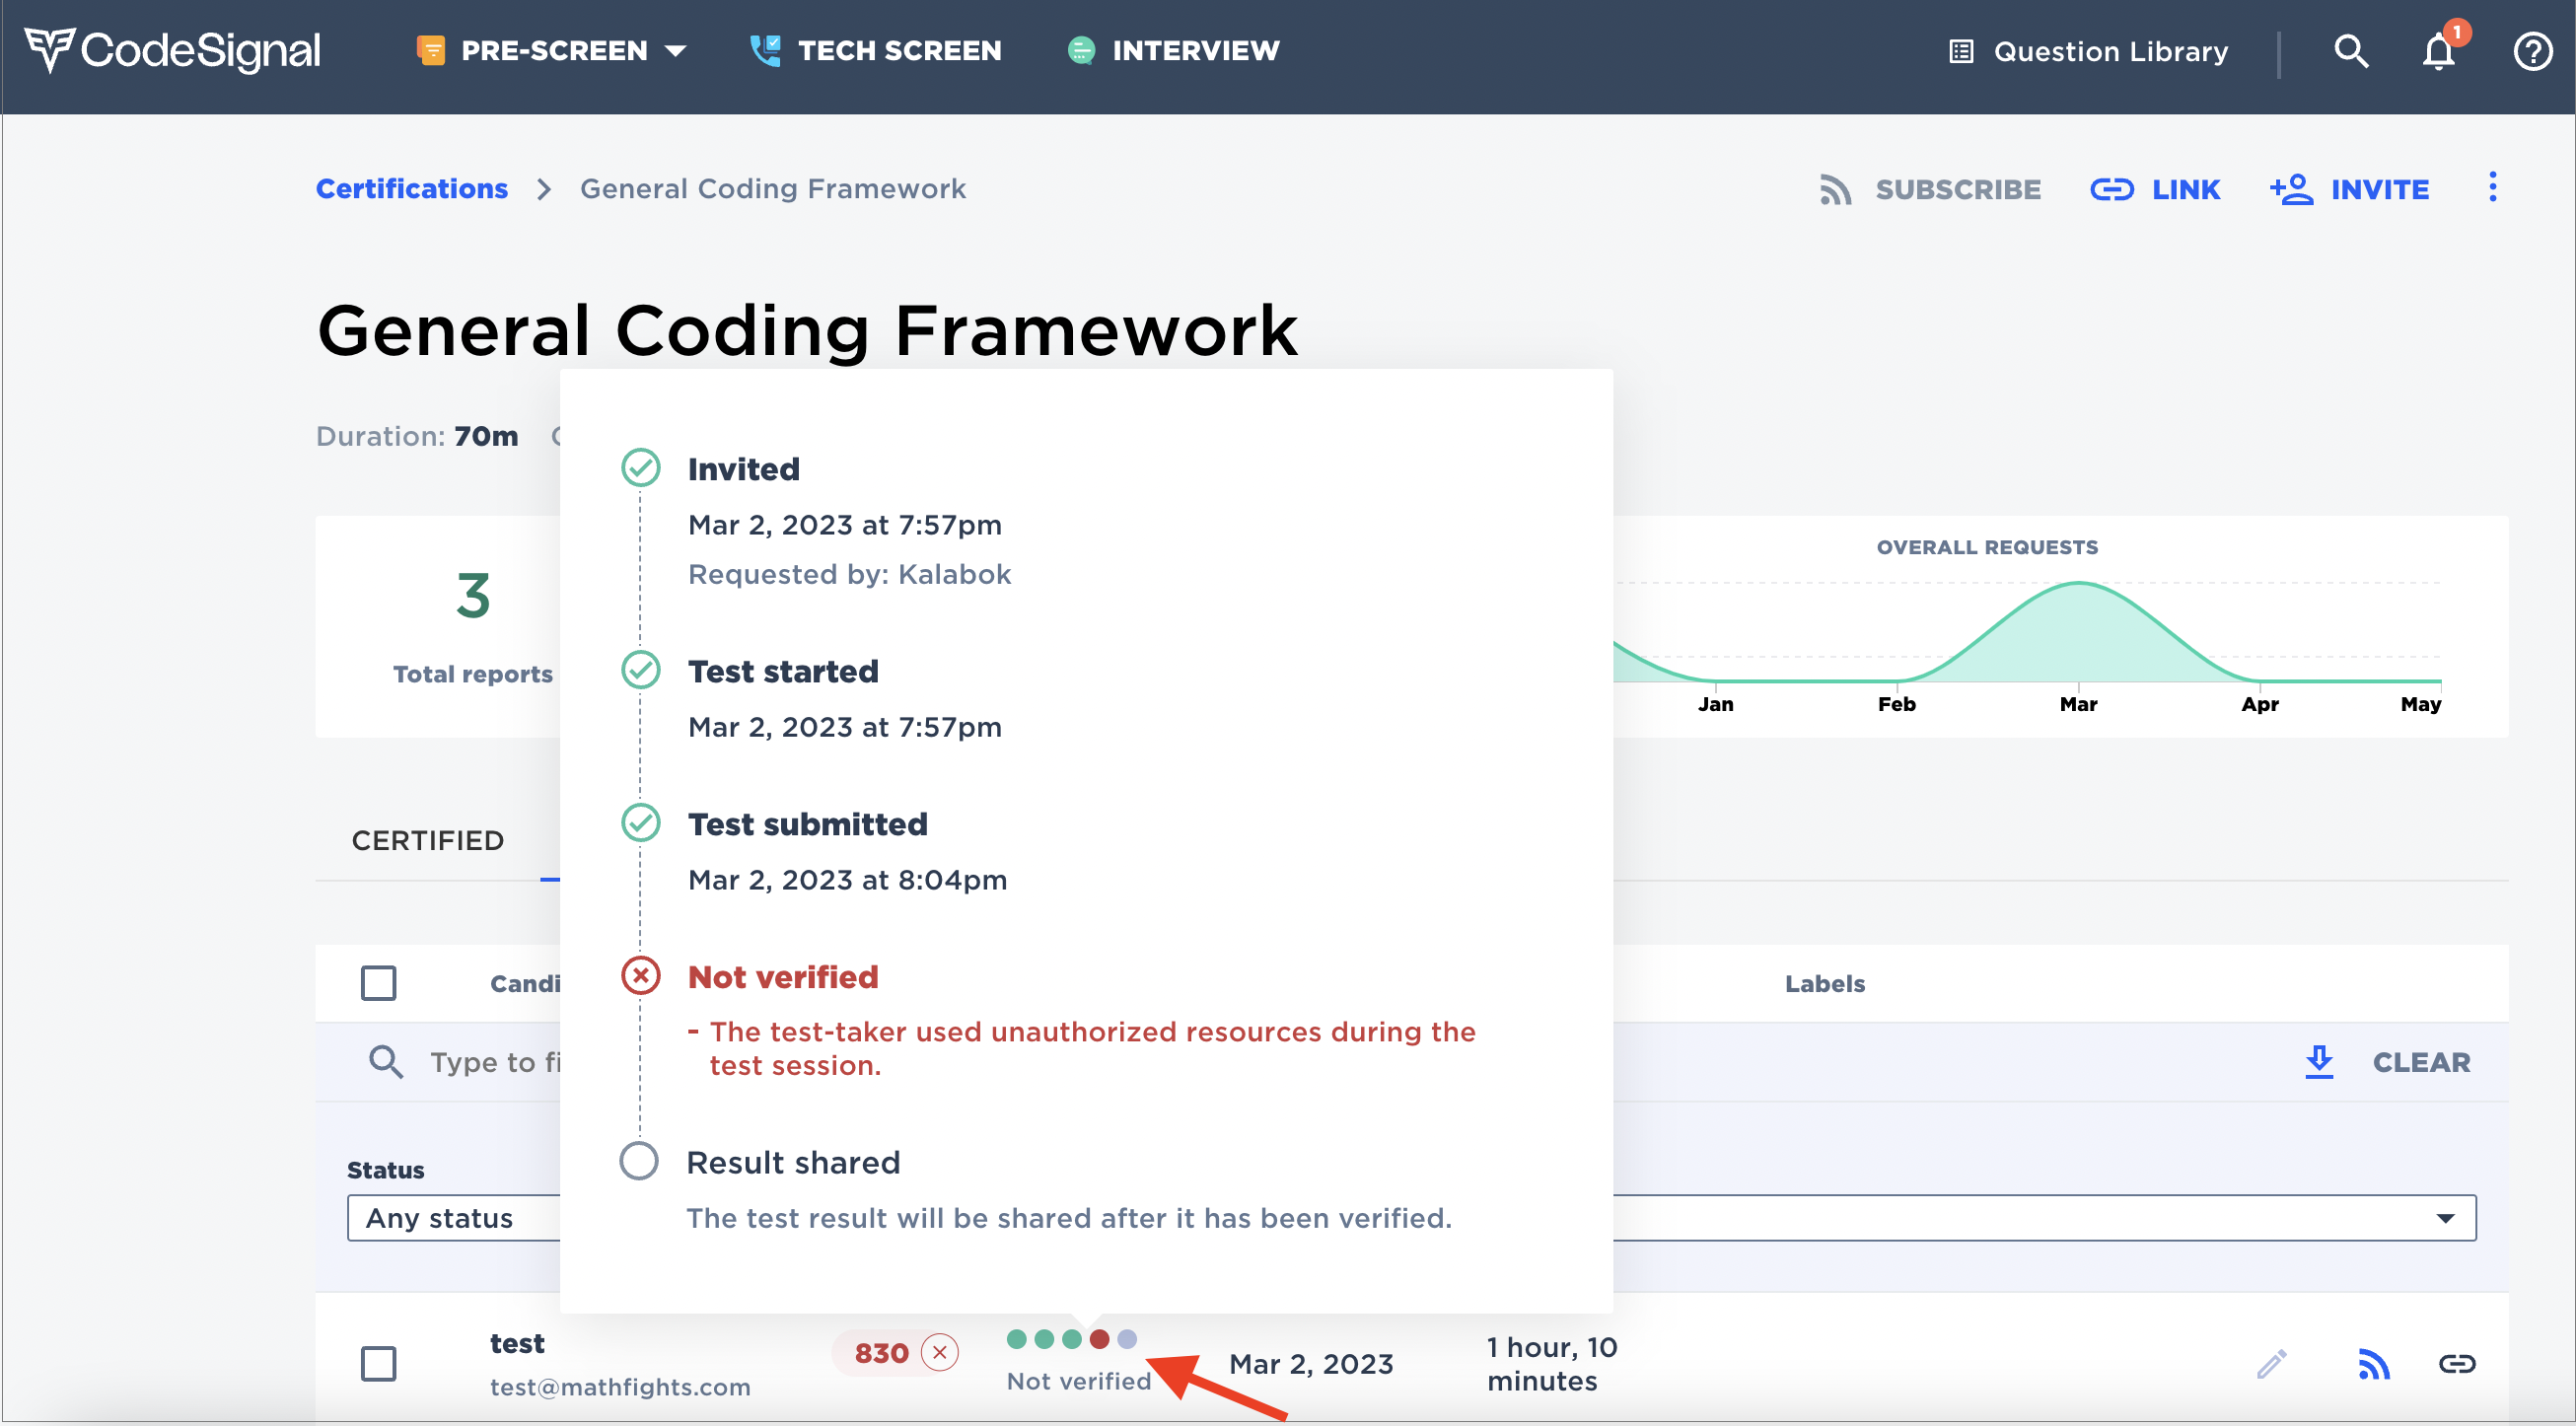Go to the Certifications breadcrumb link
The height and width of the screenshot is (1426, 2576).
tap(411, 188)
